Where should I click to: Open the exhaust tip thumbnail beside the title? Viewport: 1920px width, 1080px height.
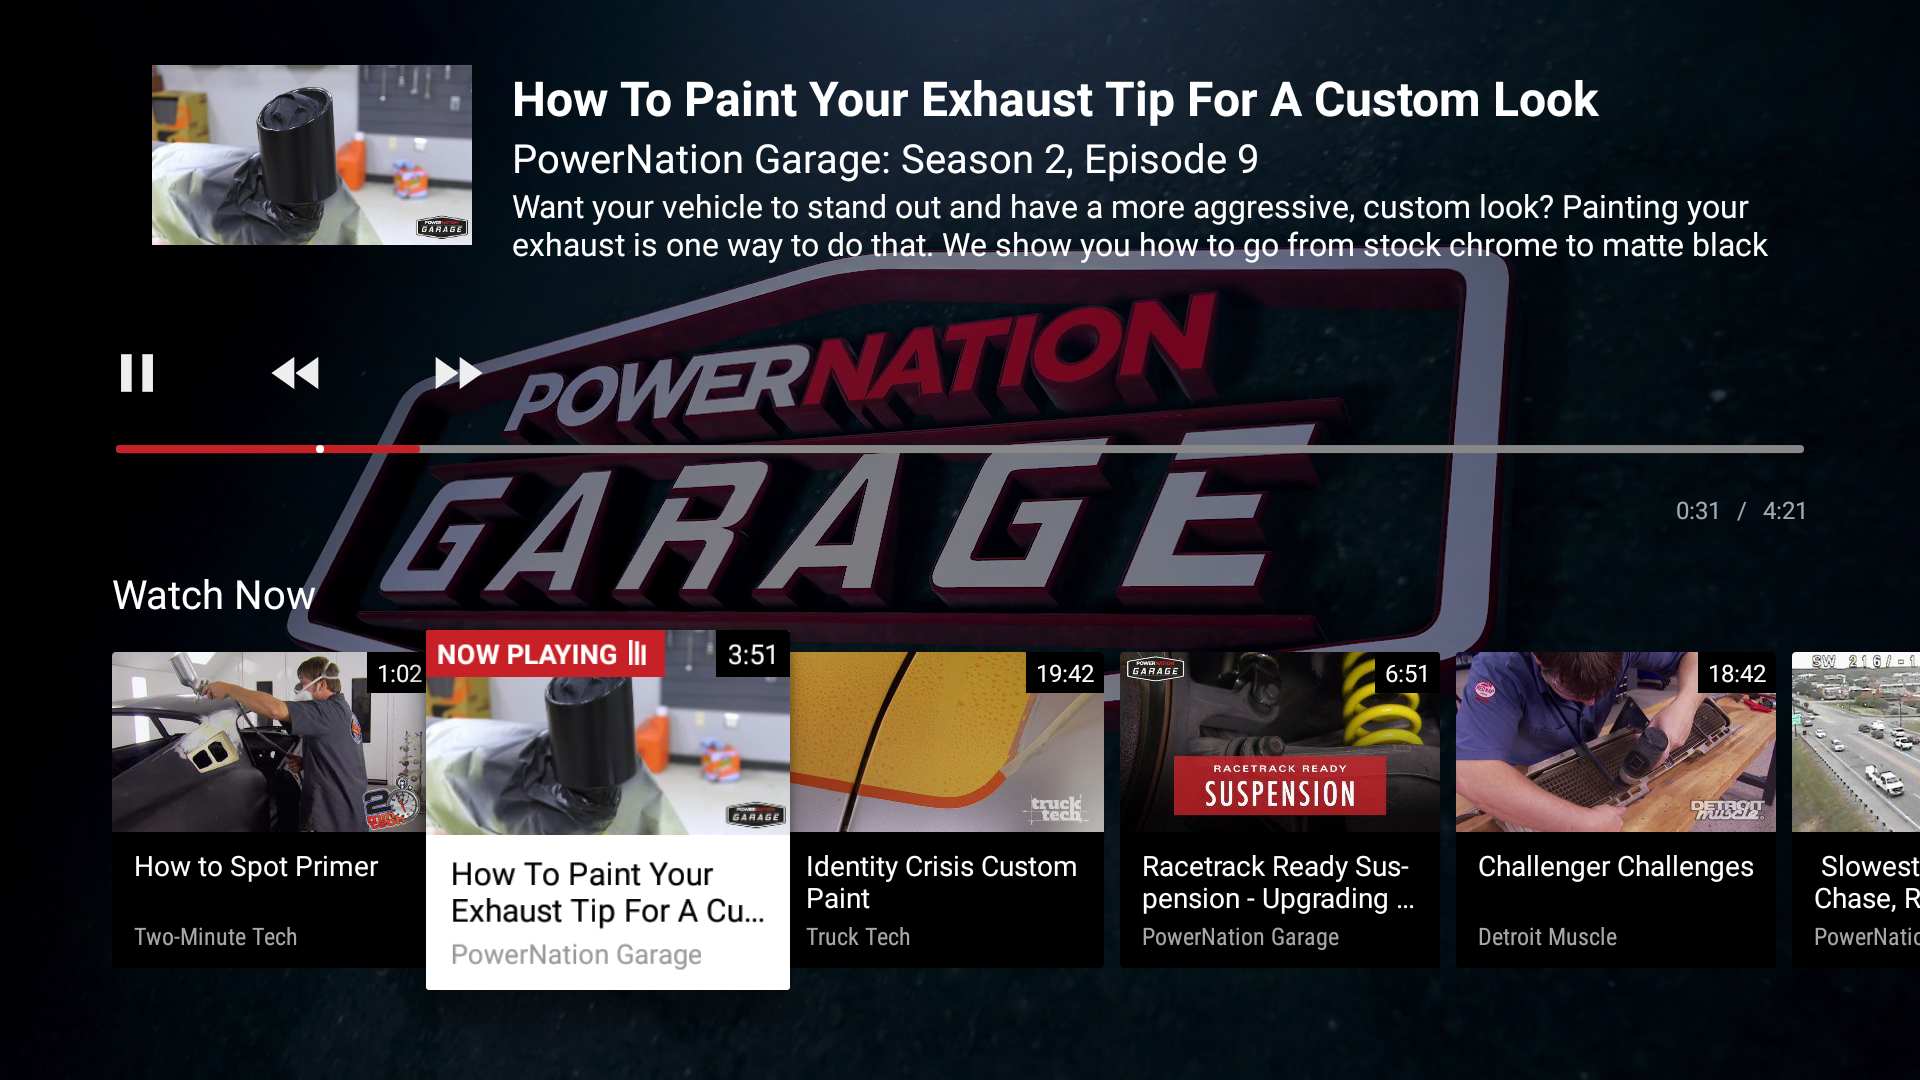tap(312, 155)
